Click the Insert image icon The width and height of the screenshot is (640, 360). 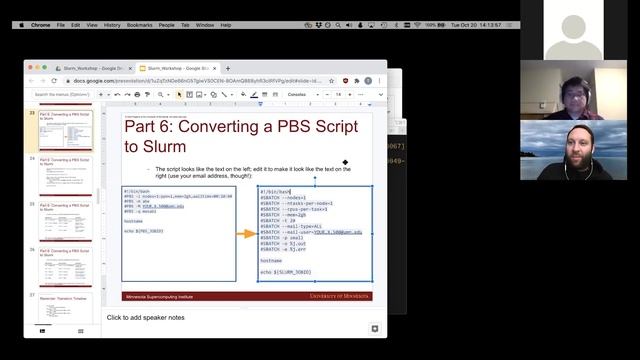coord(199,95)
